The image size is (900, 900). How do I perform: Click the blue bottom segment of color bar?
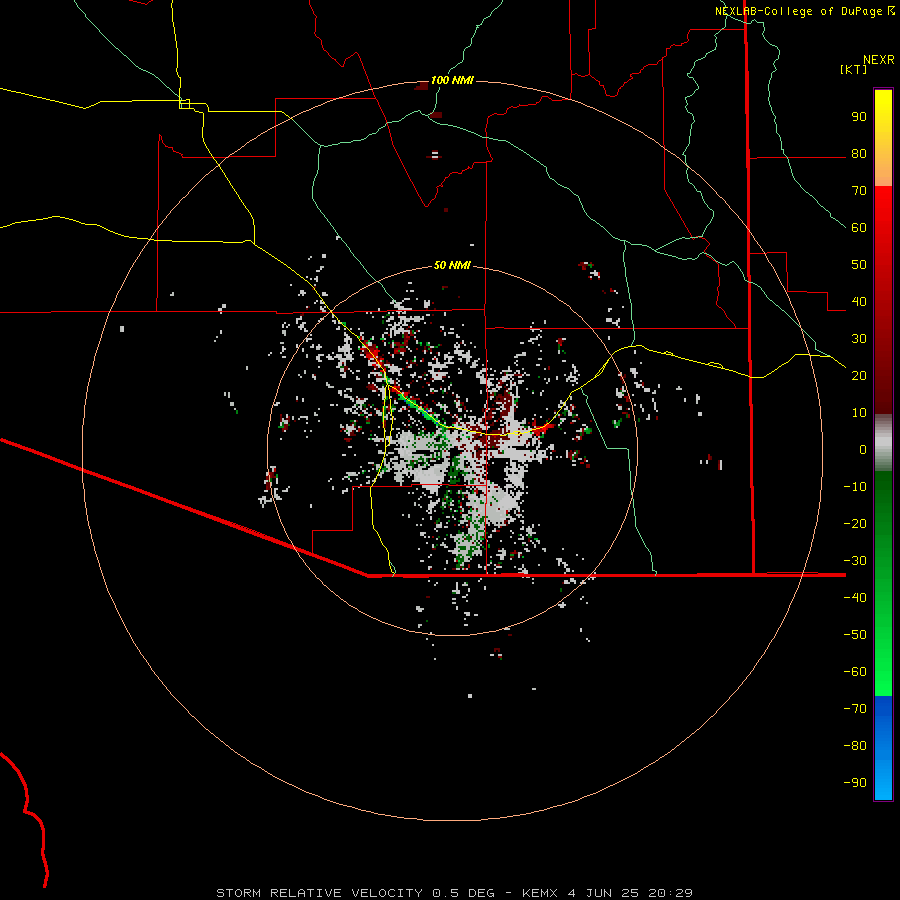pyautogui.click(x=883, y=748)
